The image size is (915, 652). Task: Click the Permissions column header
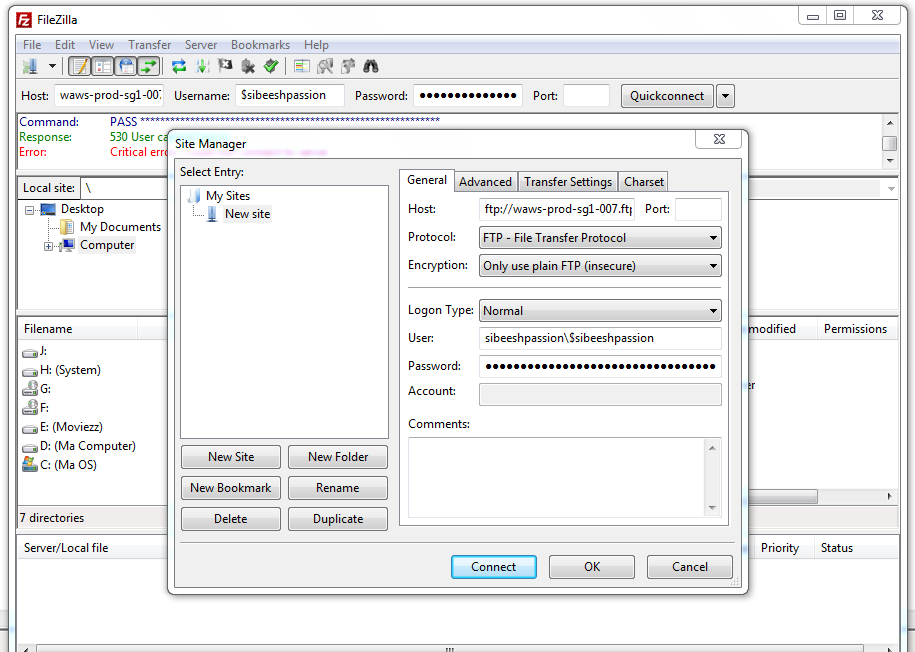(x=855, y=329)
